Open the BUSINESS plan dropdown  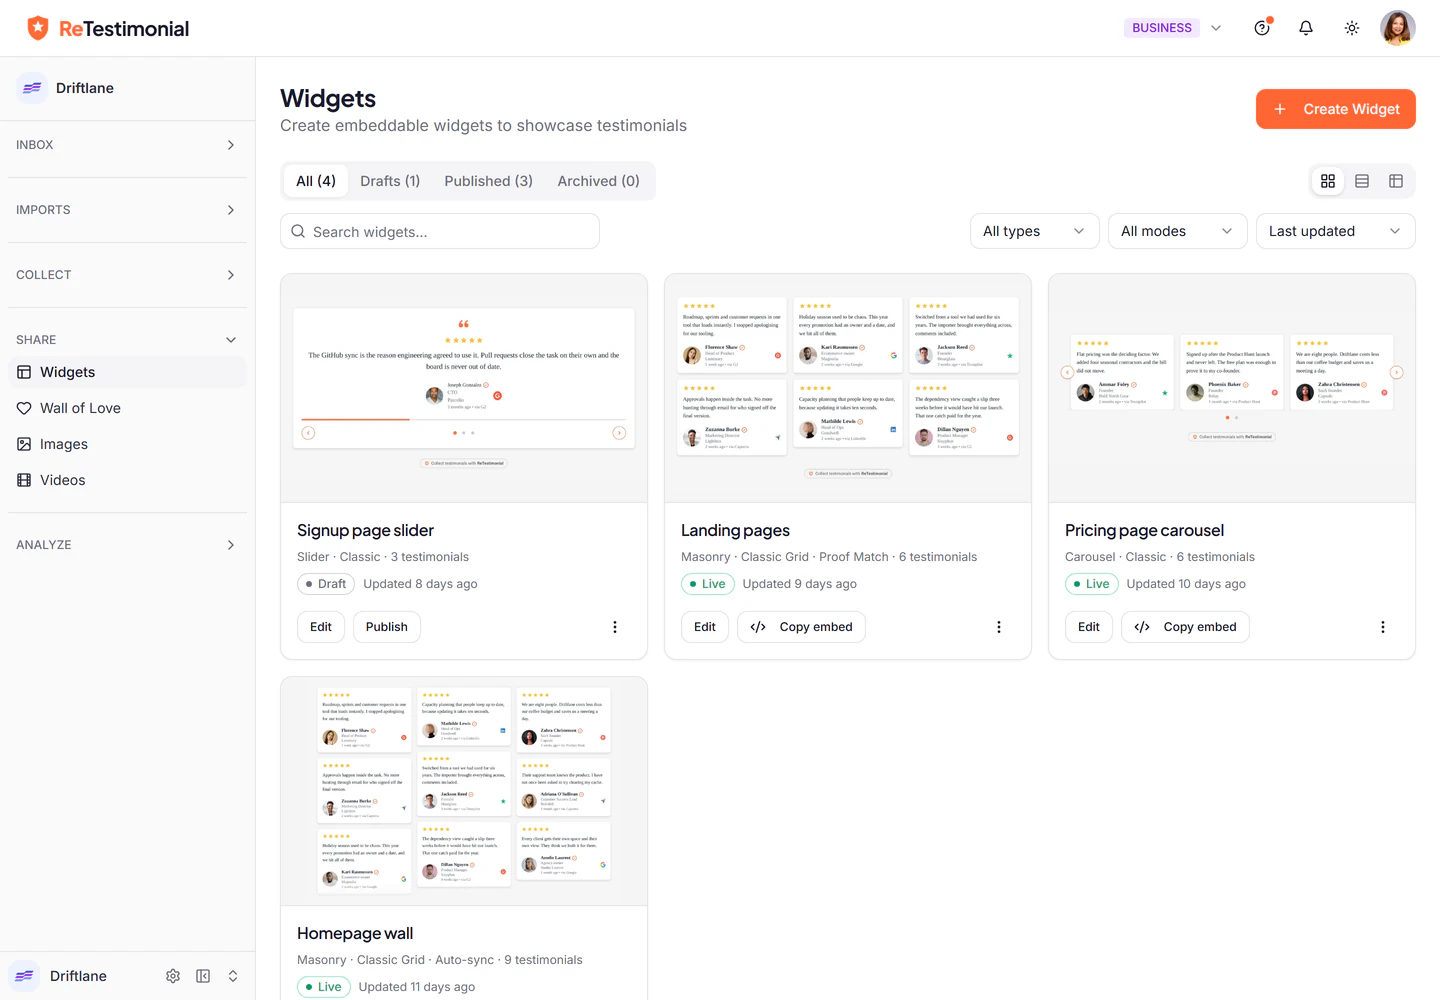point(1174,28)
